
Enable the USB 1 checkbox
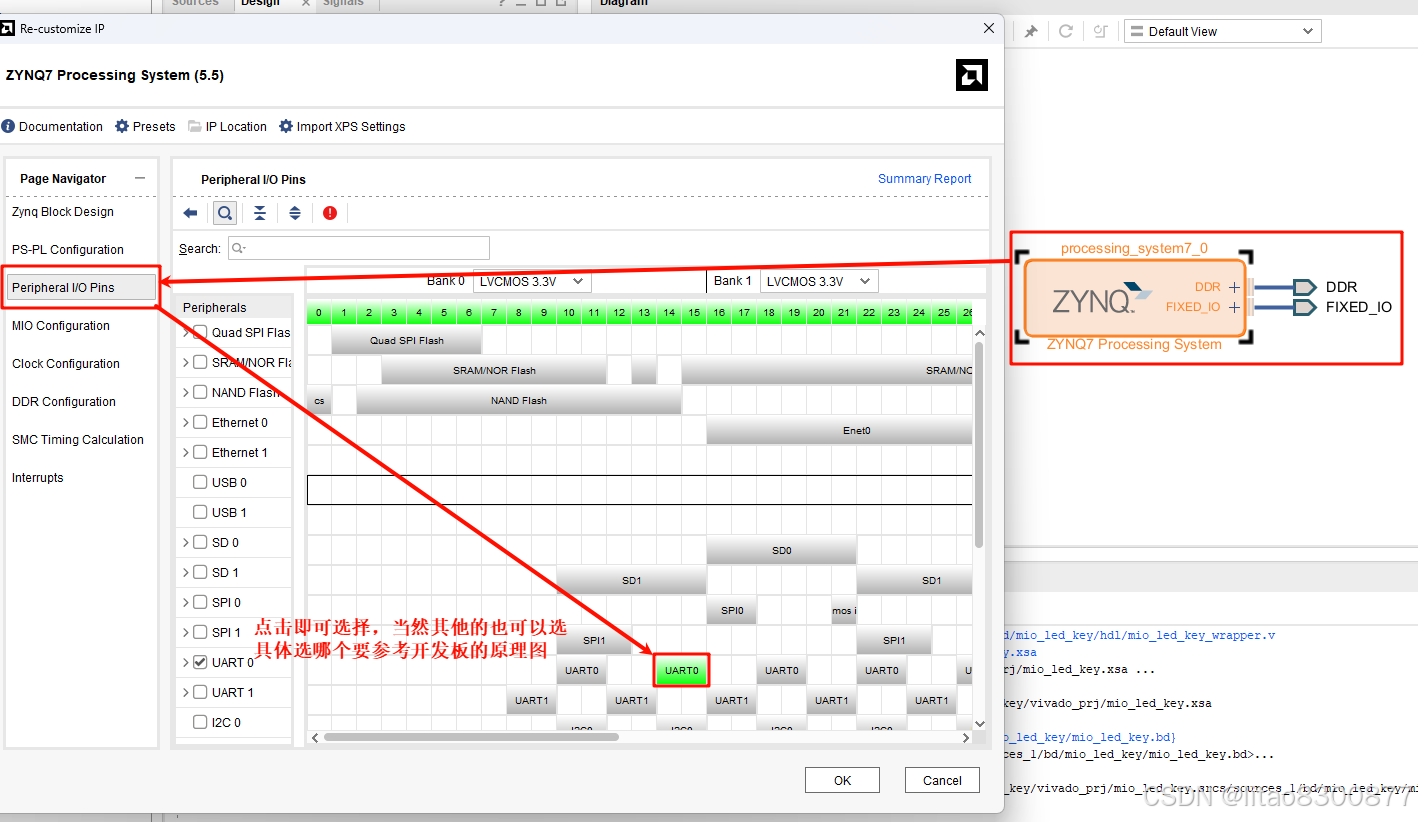200,512
